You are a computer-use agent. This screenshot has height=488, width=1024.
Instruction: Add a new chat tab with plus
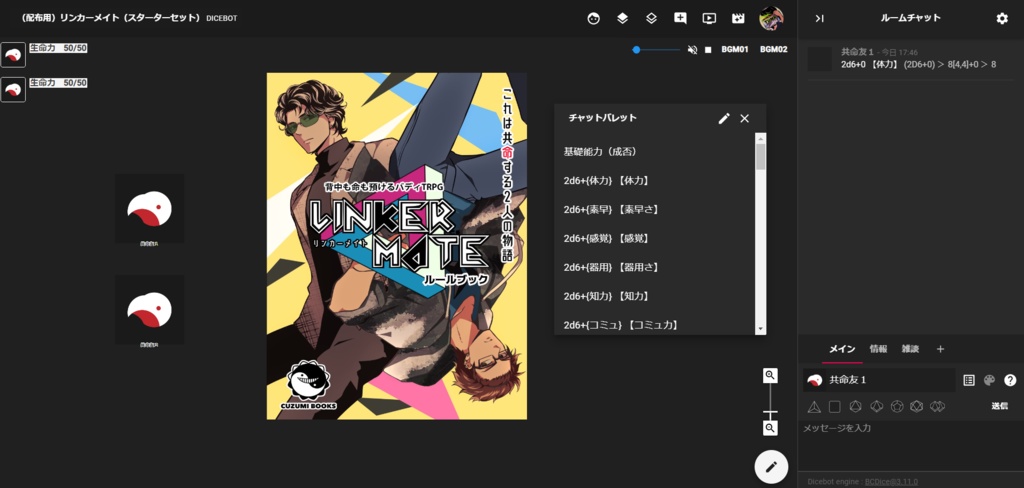click(940, 349)
